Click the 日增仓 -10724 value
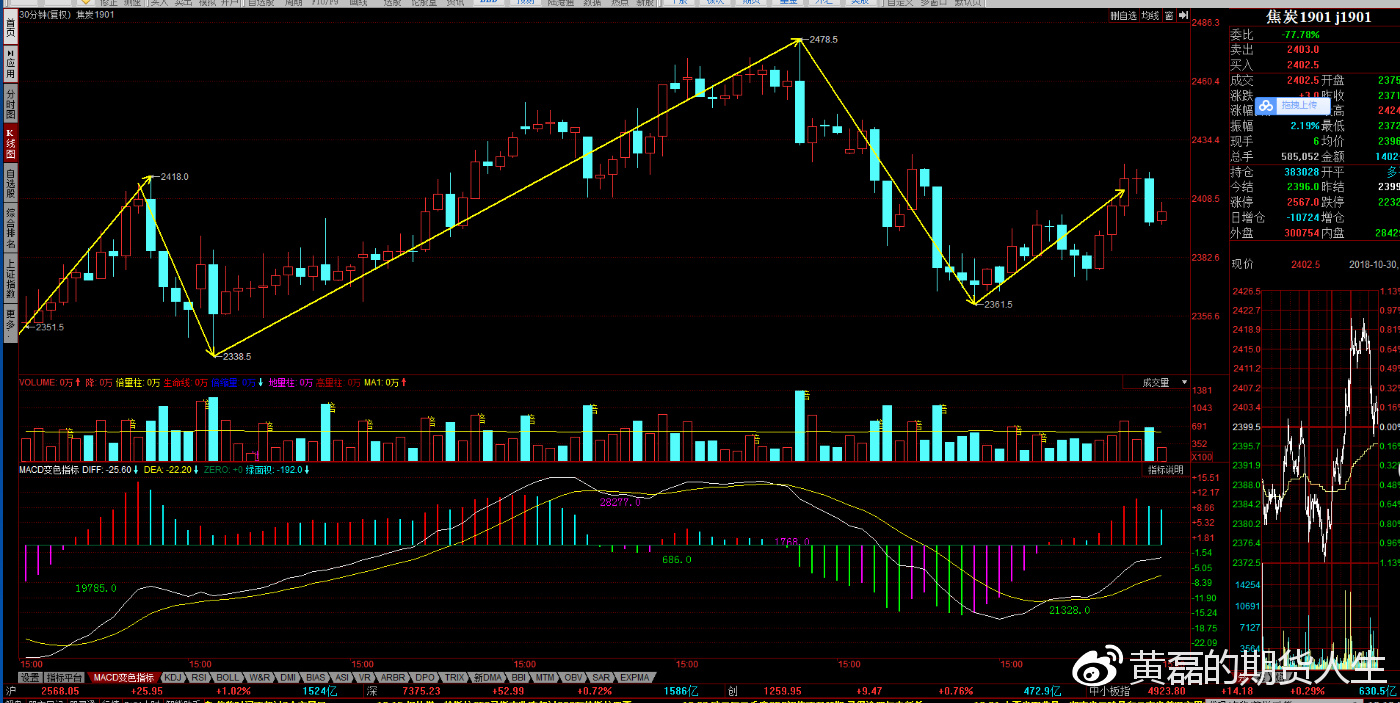Screen dimensions: 1400x703 [1302, 217]
